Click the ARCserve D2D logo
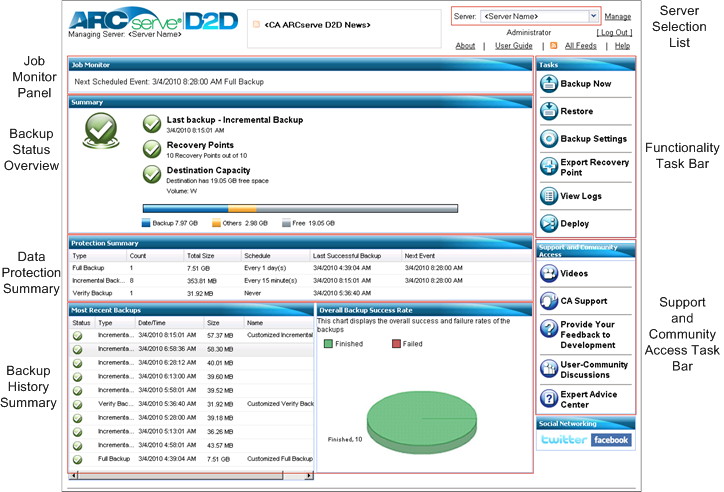The width and height of the screenshot is (724, 492). tap(153, 20)
